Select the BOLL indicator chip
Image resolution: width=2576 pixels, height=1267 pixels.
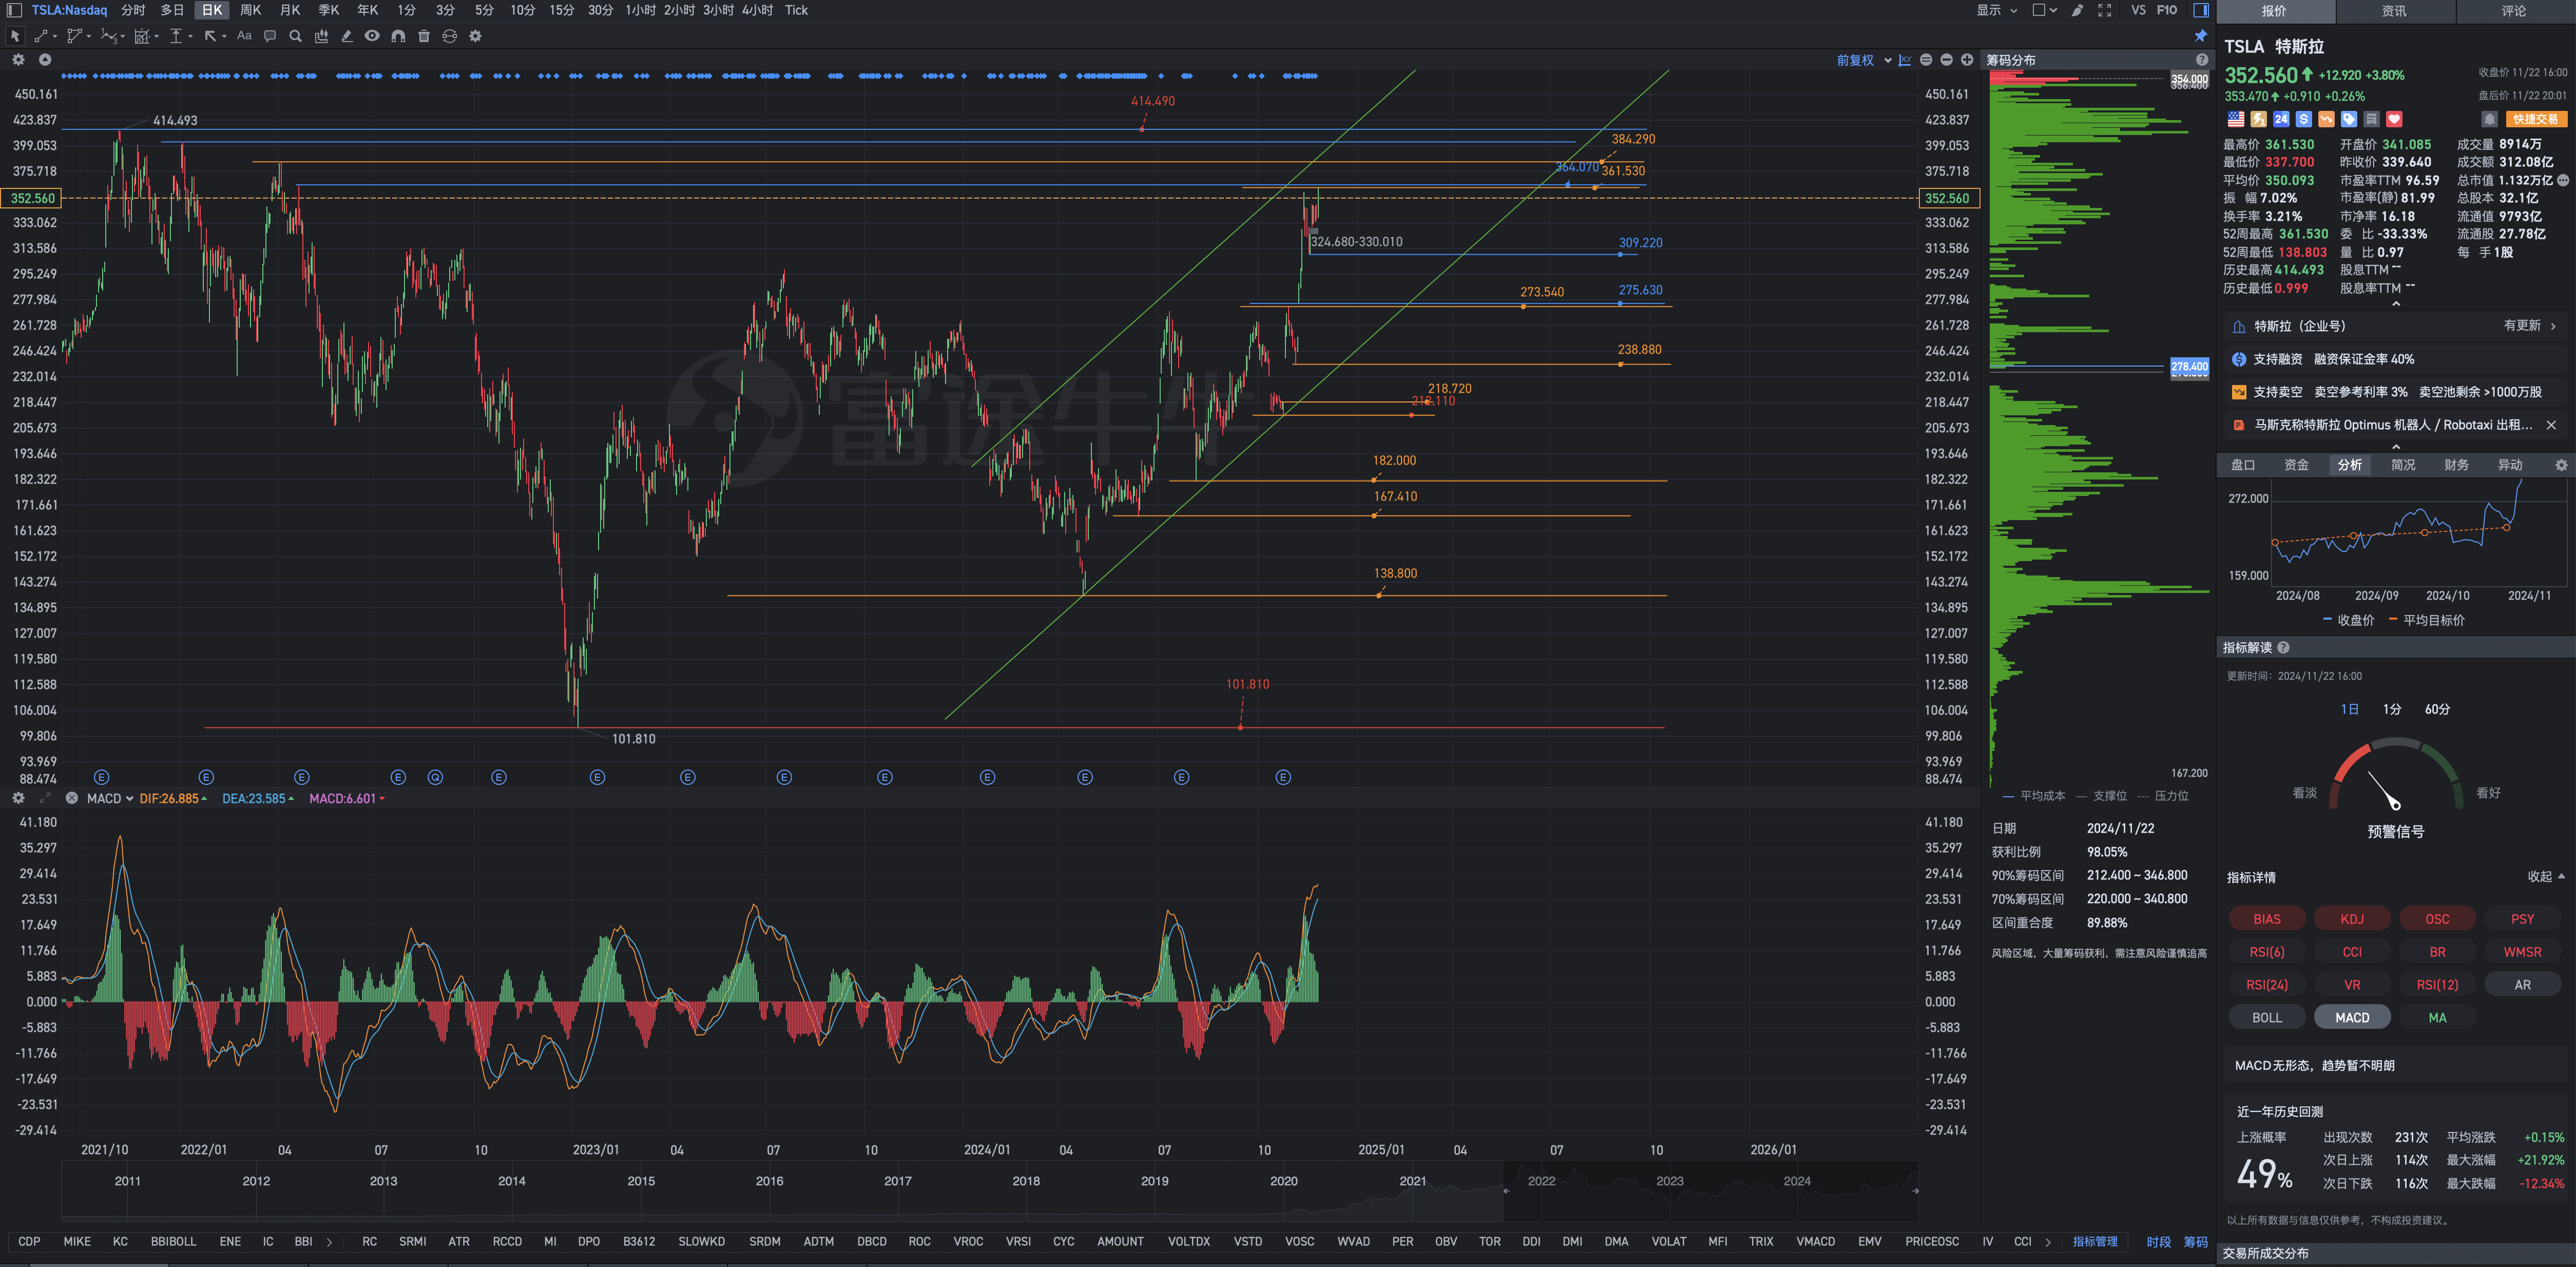click(x=2267, y=1017)
